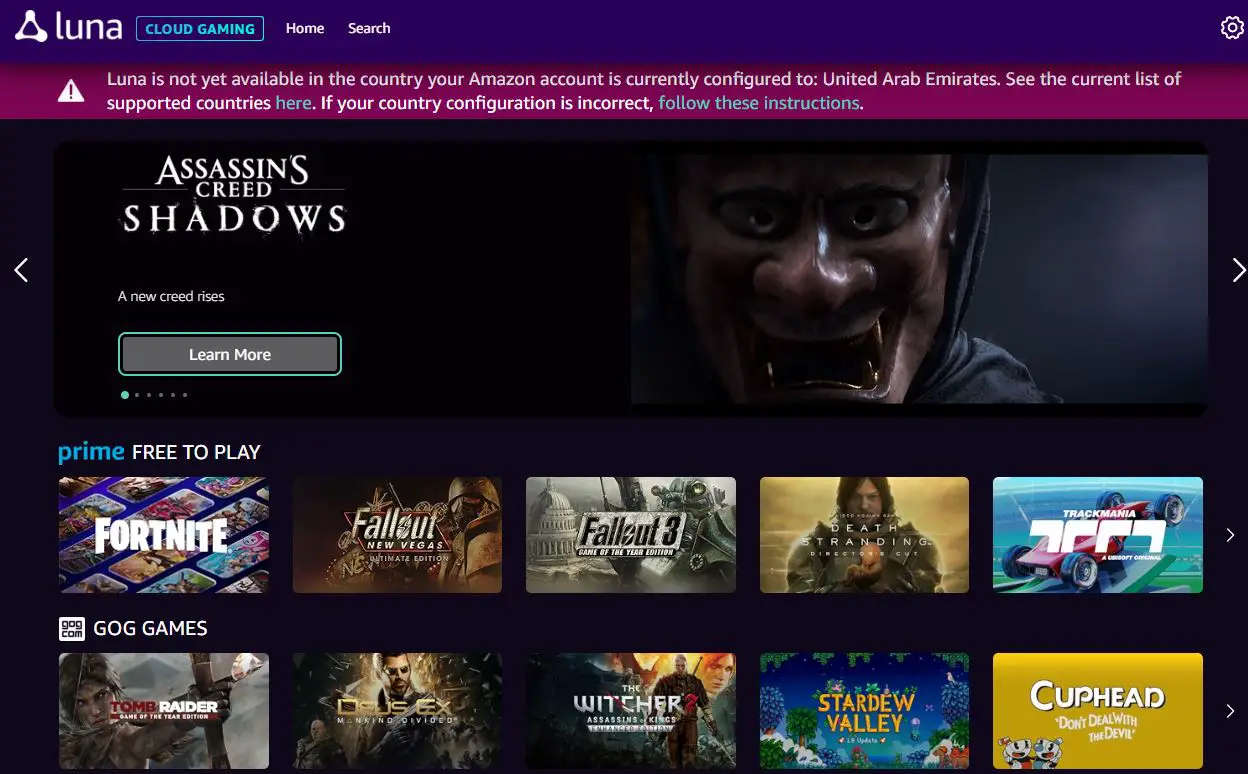Select the Stardew Valley tile
The width and height of the screenshot is (1248, 774).
point(864,711)
